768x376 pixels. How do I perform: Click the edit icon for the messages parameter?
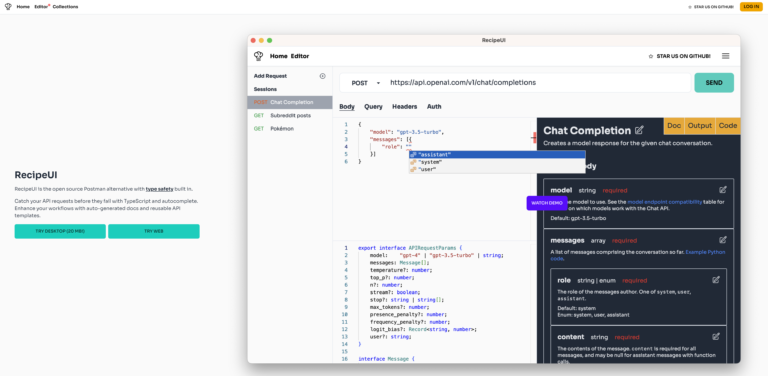[x=723, y=240]
